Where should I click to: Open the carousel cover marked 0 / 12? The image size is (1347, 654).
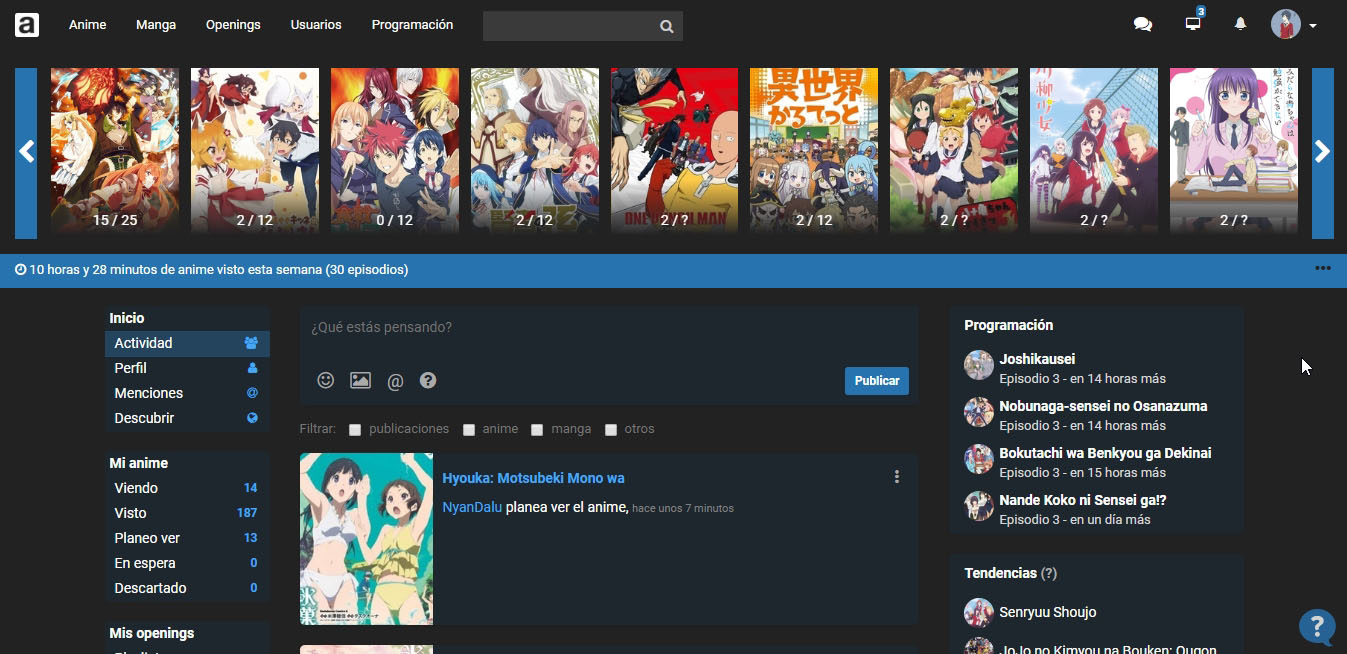tap(395, 153)
